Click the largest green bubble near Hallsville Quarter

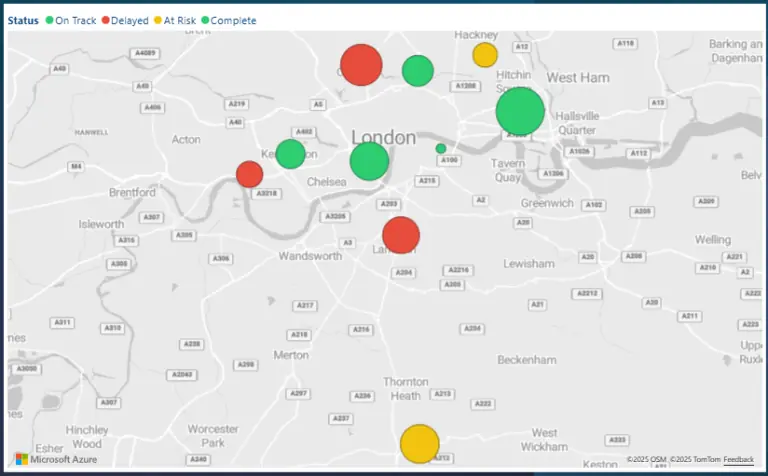coord(521,111)
